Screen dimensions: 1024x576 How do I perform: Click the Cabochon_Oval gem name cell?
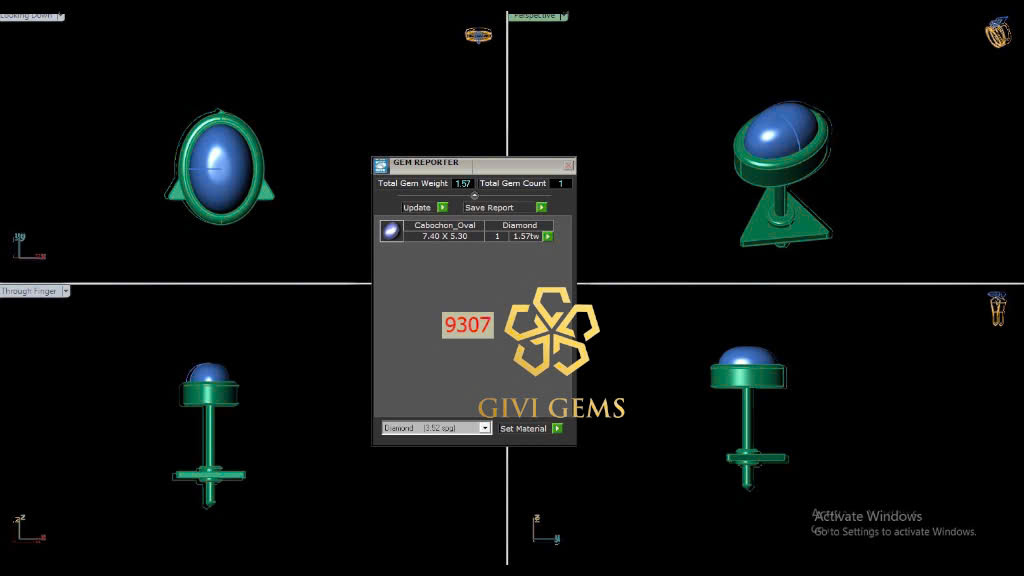click(445, 225)
